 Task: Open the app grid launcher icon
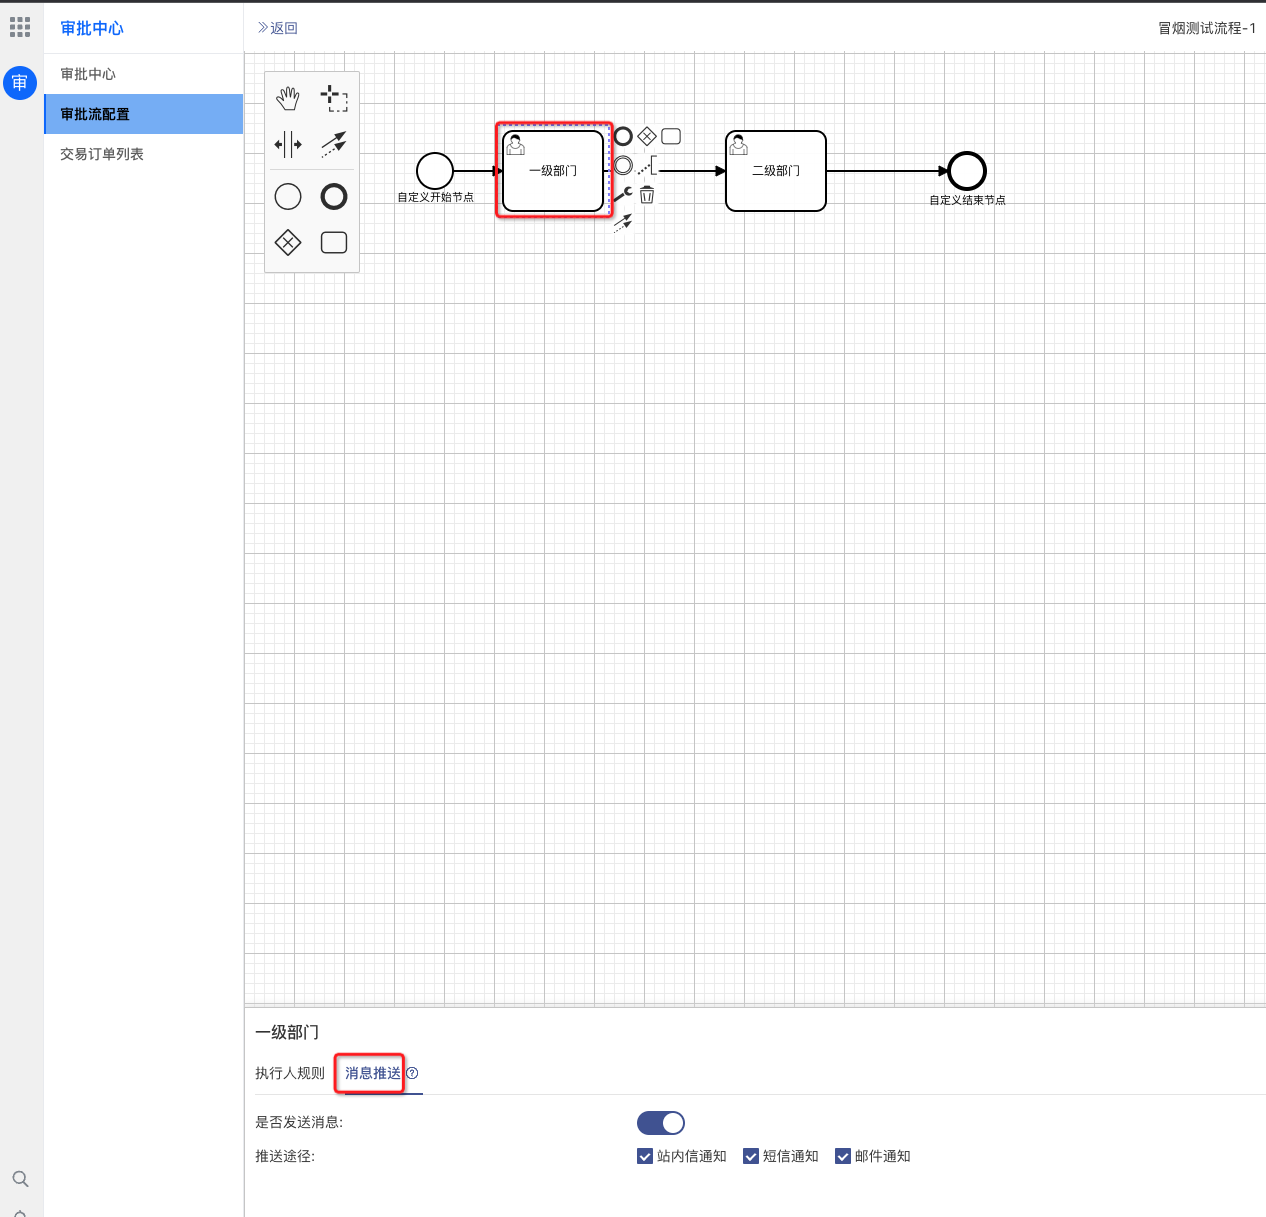pos(20,27)
